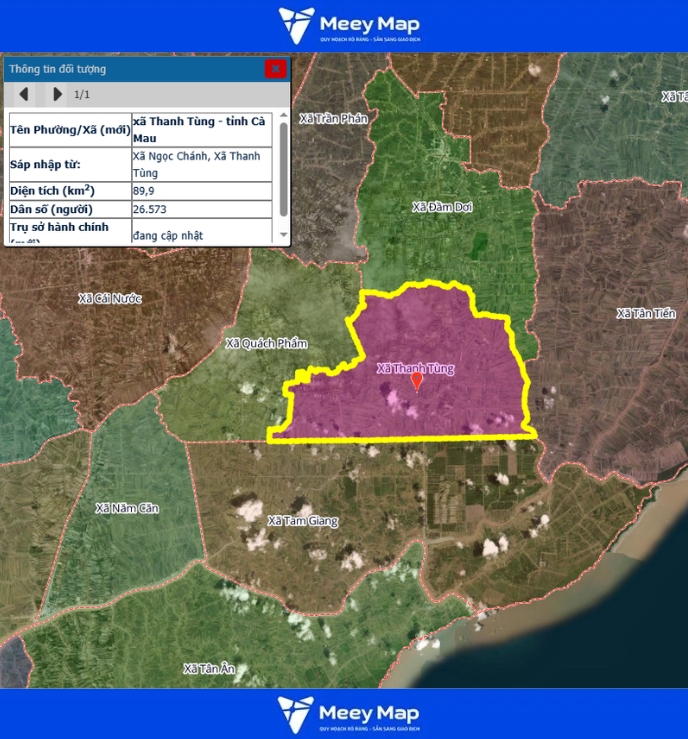The image size is (688, 739).
Task: Select the Xã Tân Ân region label
Action: coord(208,668)
